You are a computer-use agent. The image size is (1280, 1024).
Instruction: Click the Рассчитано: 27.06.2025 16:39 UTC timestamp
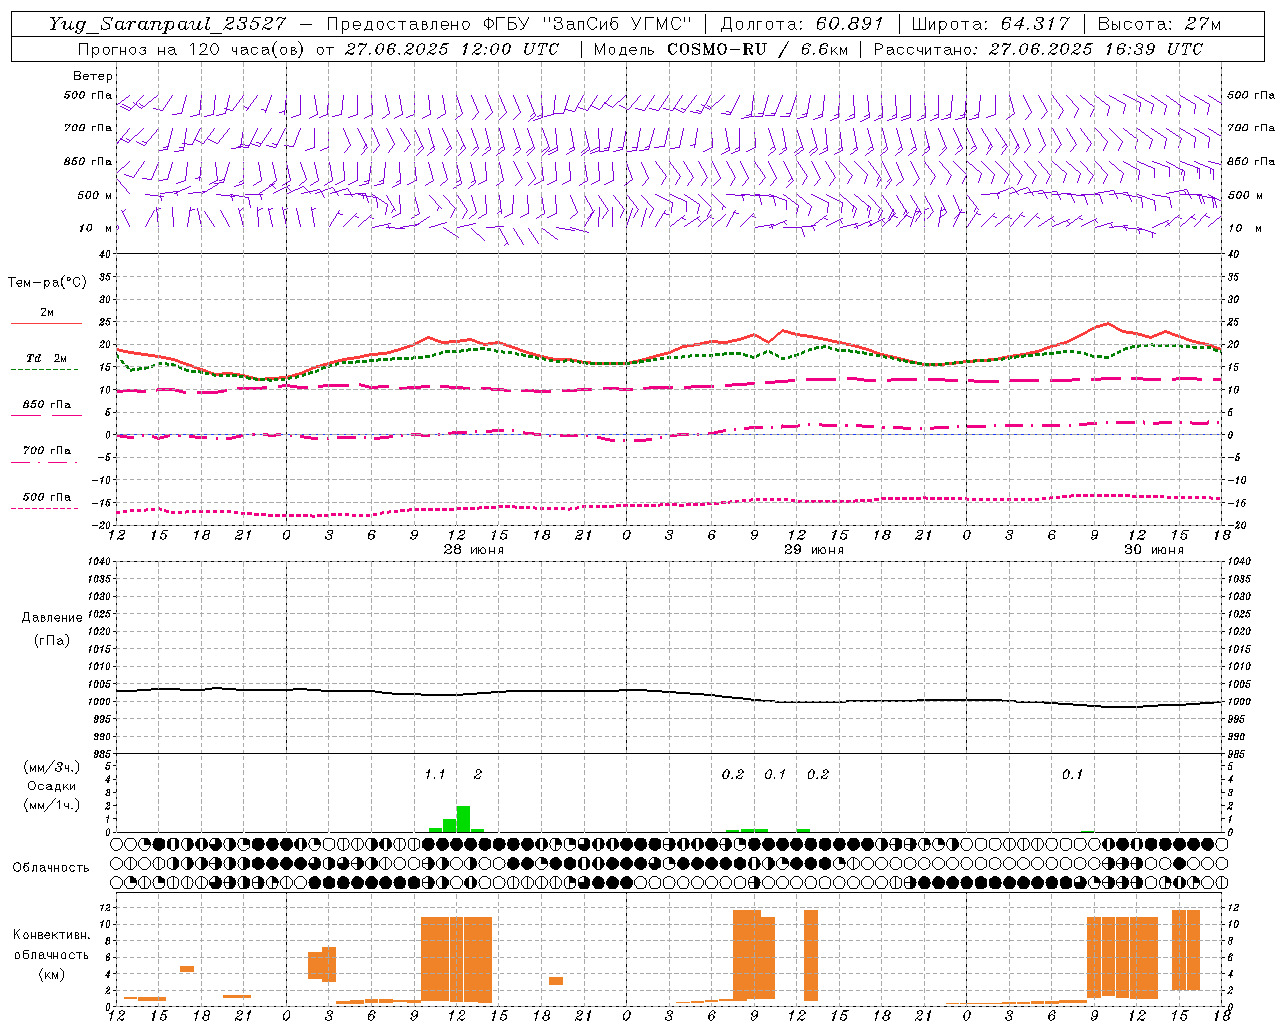click(1038, 49)
